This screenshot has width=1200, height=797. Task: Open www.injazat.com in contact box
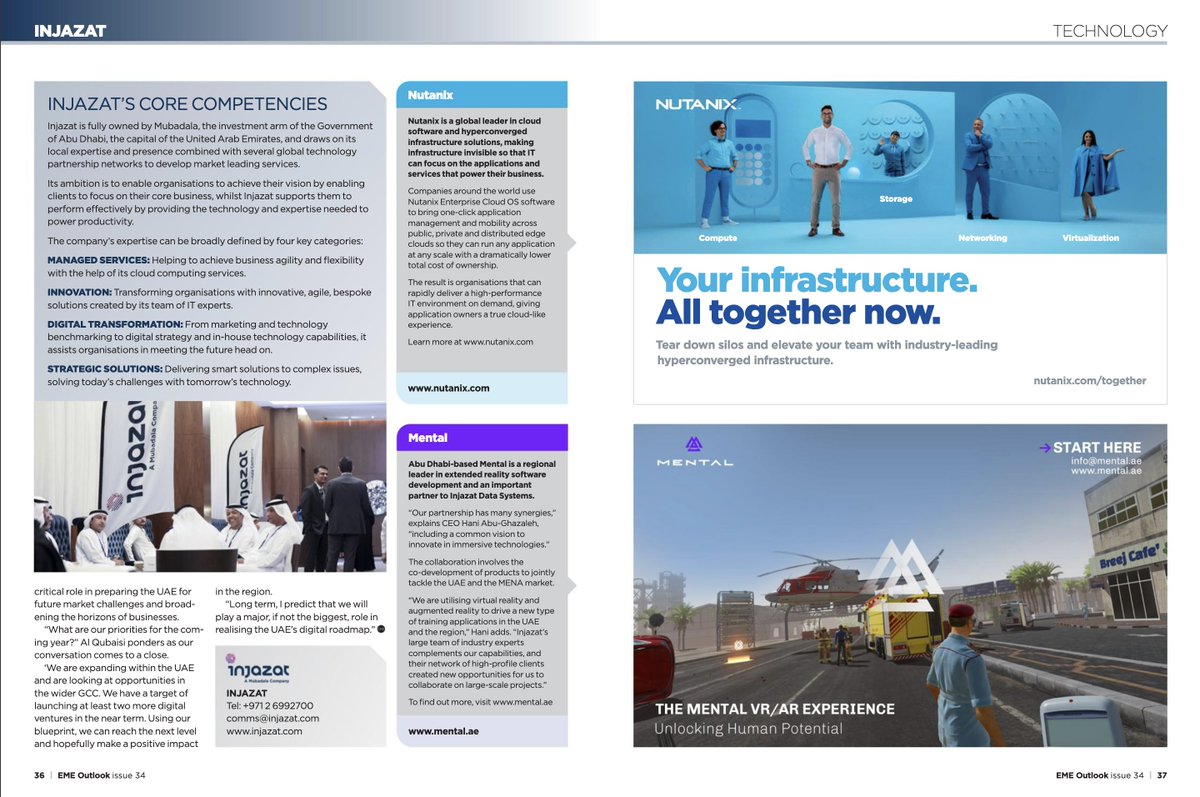[264, 731]
